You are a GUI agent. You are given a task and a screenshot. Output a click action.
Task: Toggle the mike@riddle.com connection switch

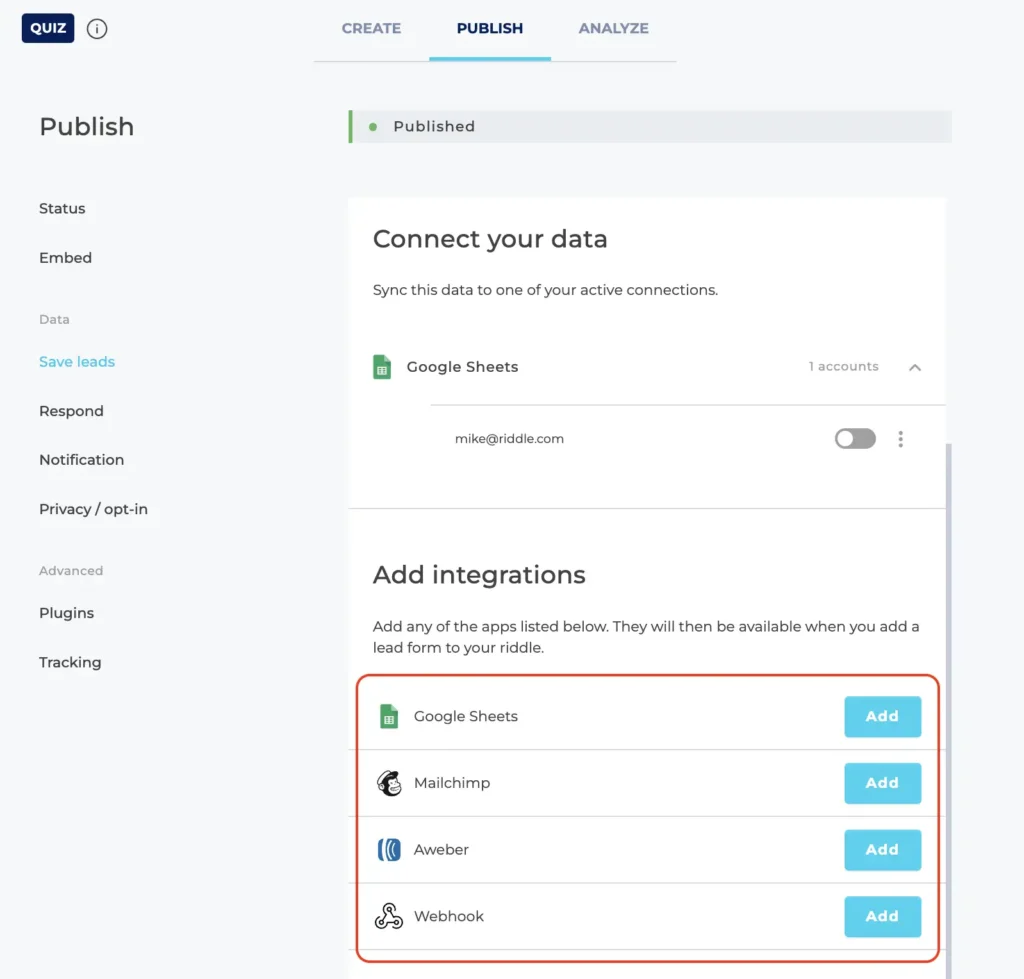tap(855, 438)
